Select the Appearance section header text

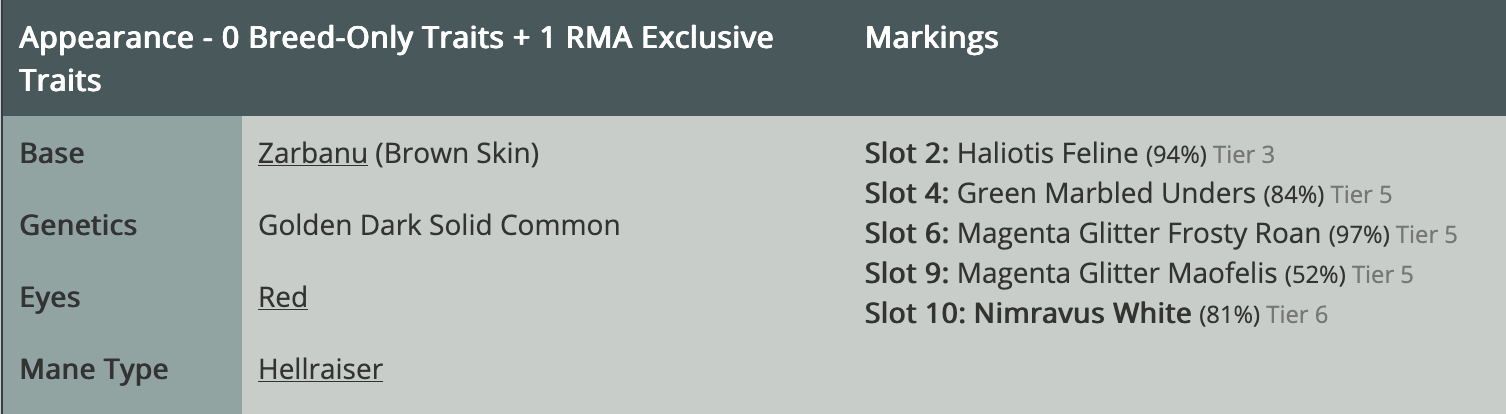pyautogui.click(x=396, y=58)
